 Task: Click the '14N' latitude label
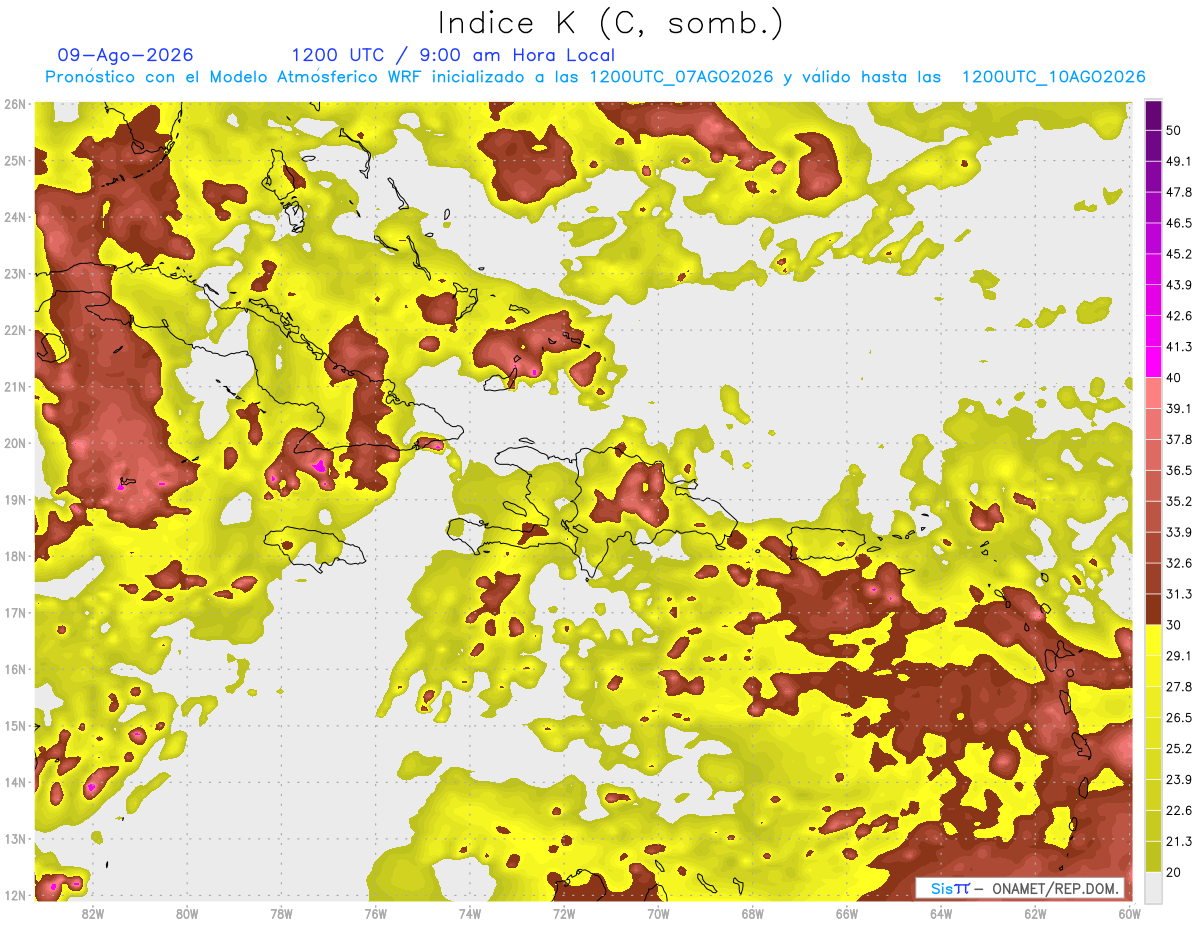click(15, 782)
